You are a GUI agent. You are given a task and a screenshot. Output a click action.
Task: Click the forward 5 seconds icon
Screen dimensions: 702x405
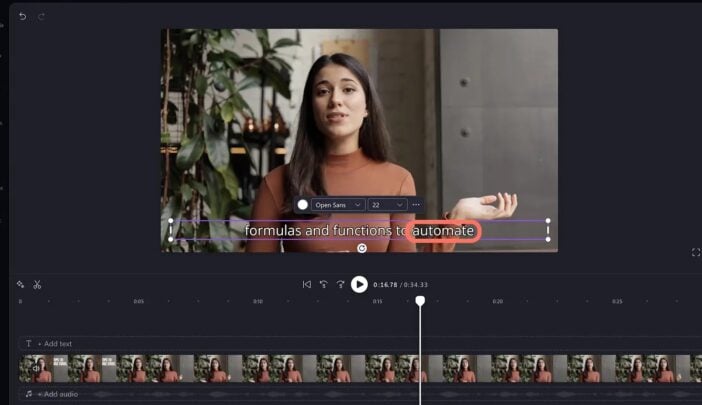click(340, 285)
